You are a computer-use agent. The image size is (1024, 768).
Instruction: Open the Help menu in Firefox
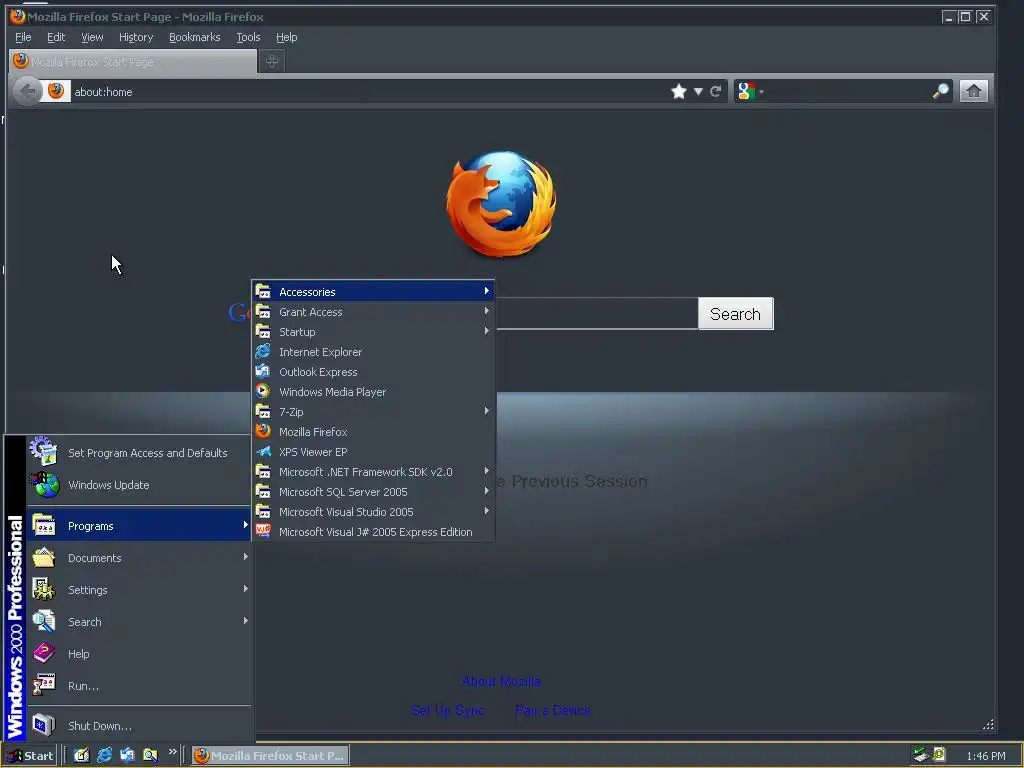pyautogui.click(x=286, y=37)
